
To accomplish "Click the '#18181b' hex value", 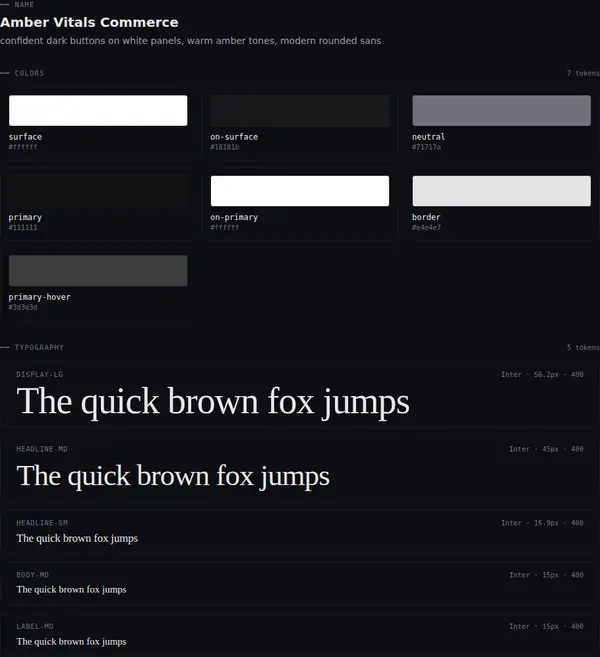I will coord(225,147).
